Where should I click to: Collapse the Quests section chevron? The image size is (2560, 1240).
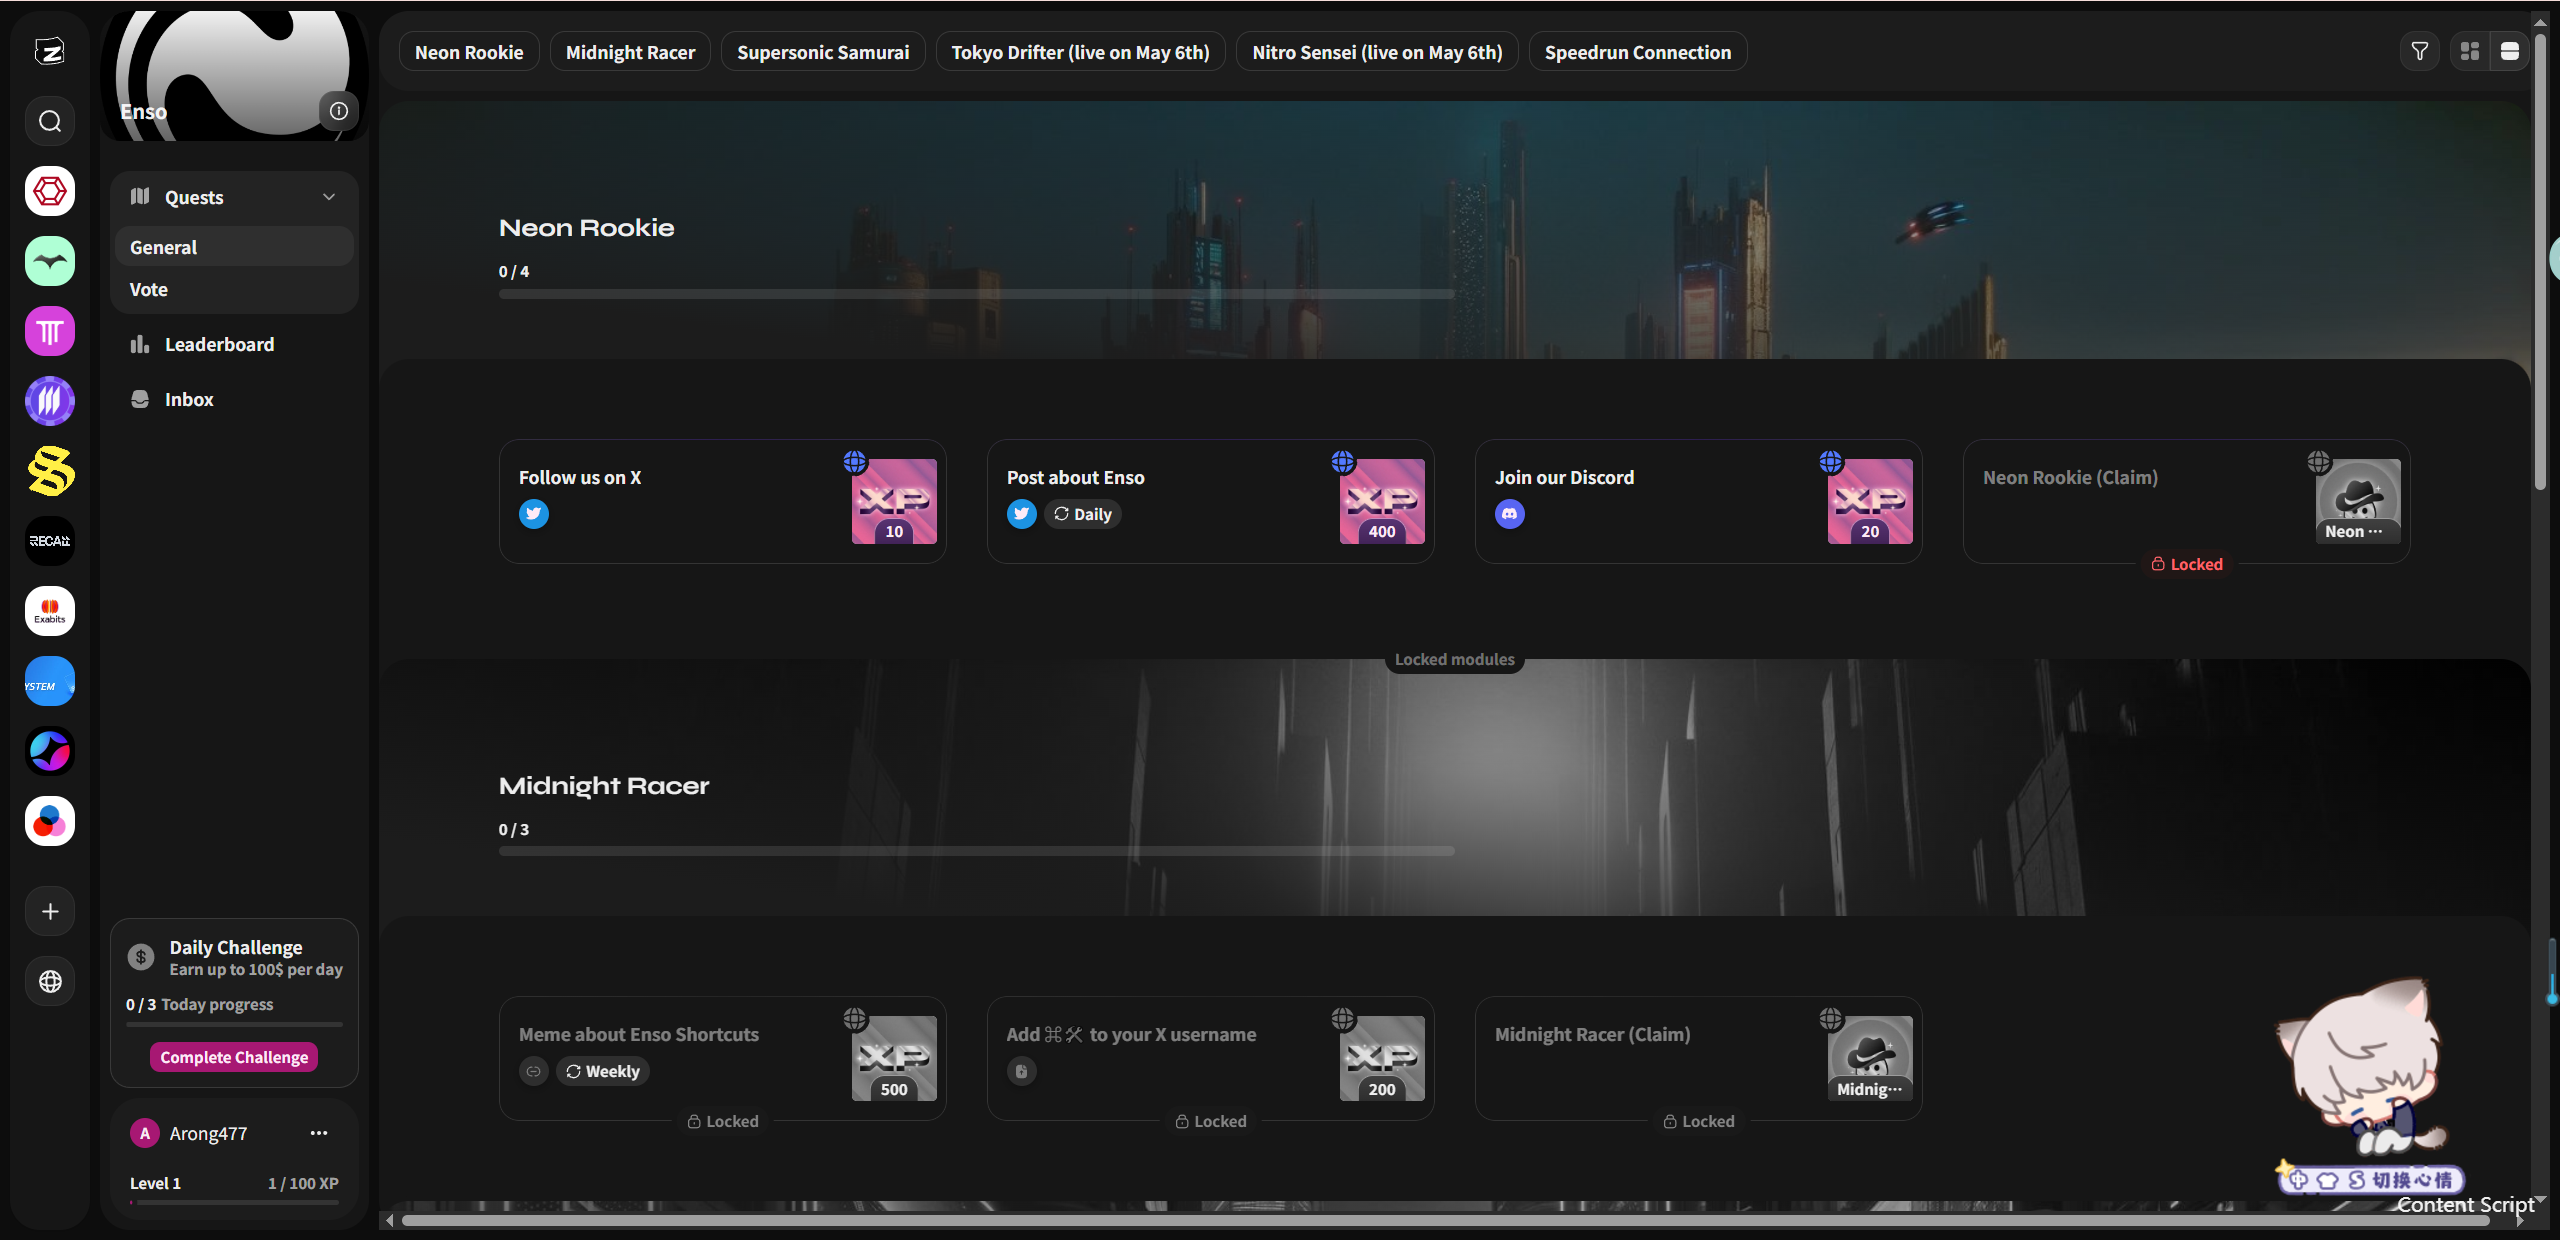[x=329, y=197]
